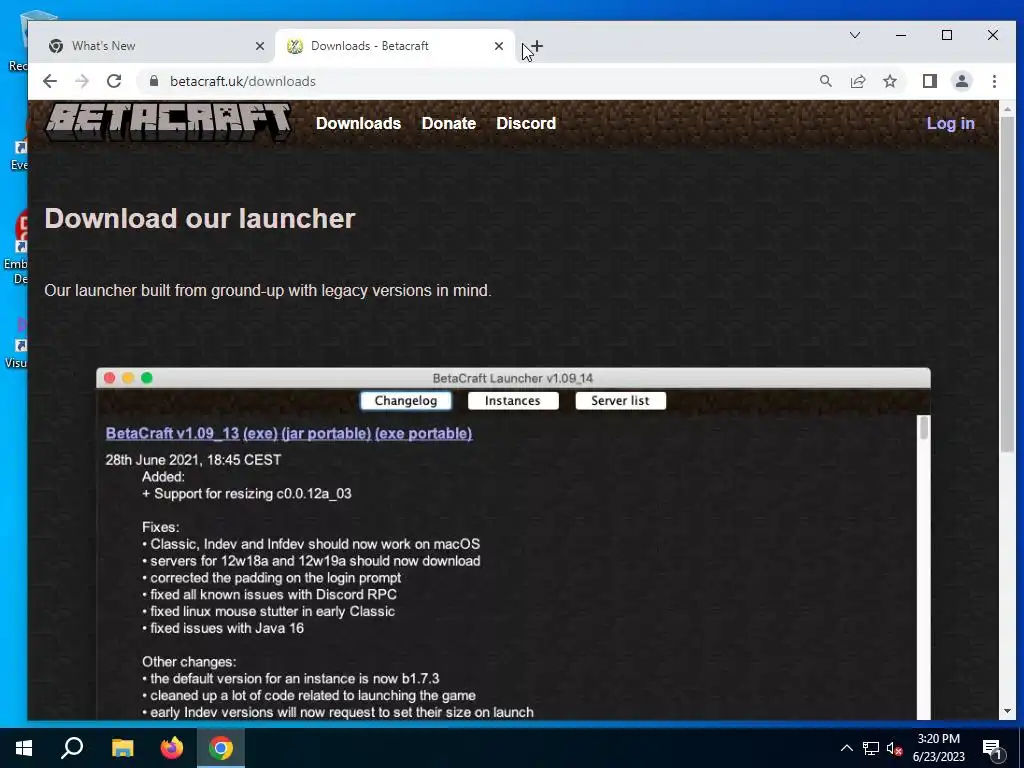Open the Downloads nav link
Screen dimensions: 1024x768
coord(358,123)
